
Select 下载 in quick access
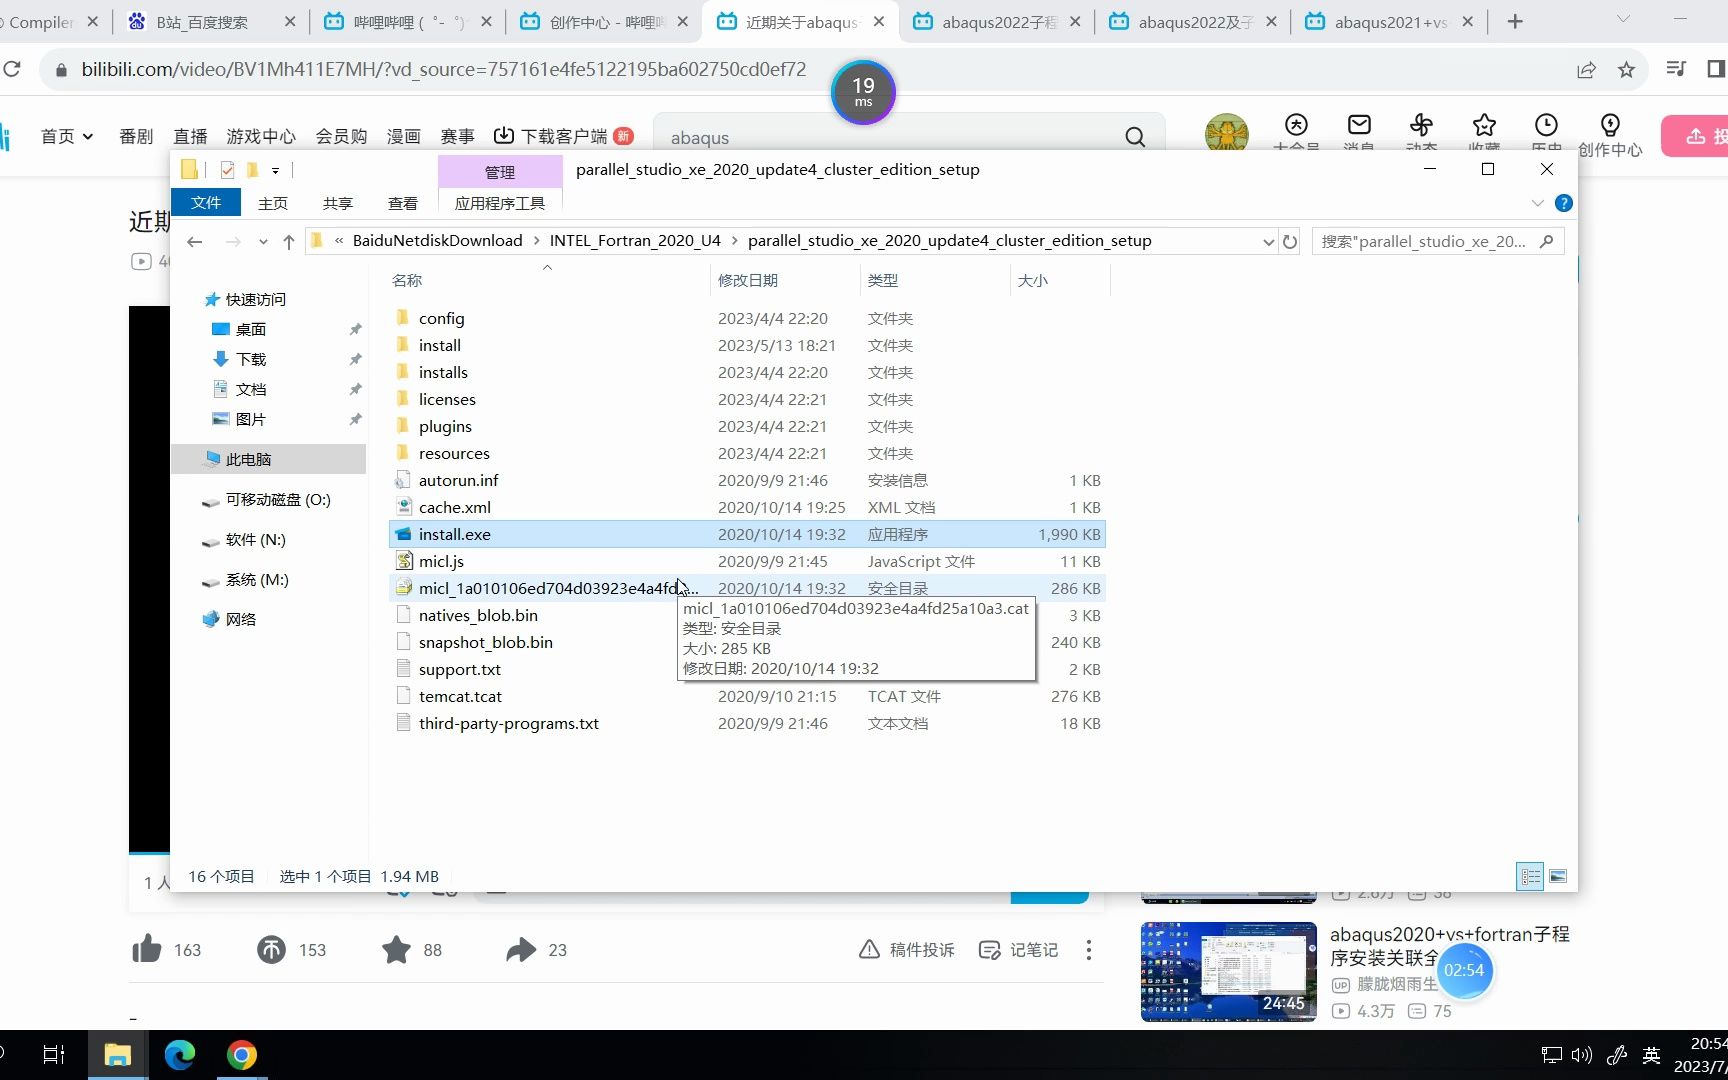tap(250, 359)
